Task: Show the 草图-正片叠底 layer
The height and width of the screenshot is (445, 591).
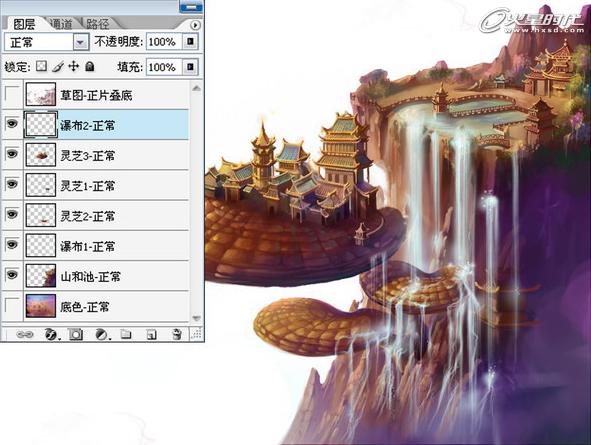Action: 12,94
